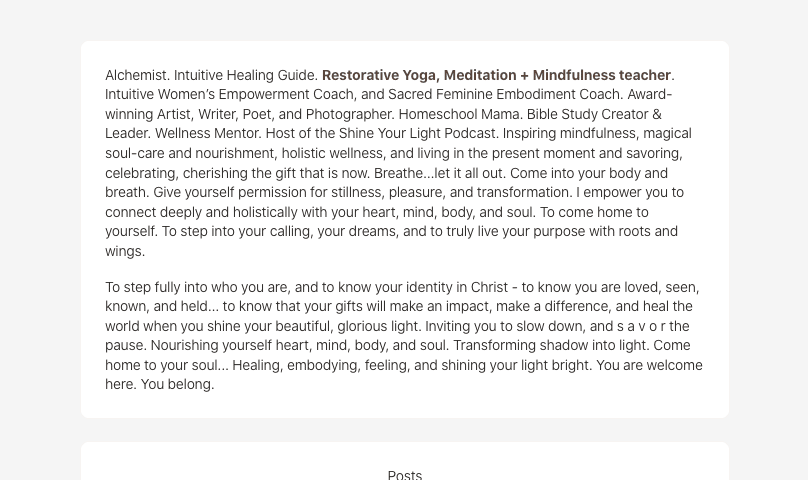Click the Wellness Mentor phrase

click(208, 134)
